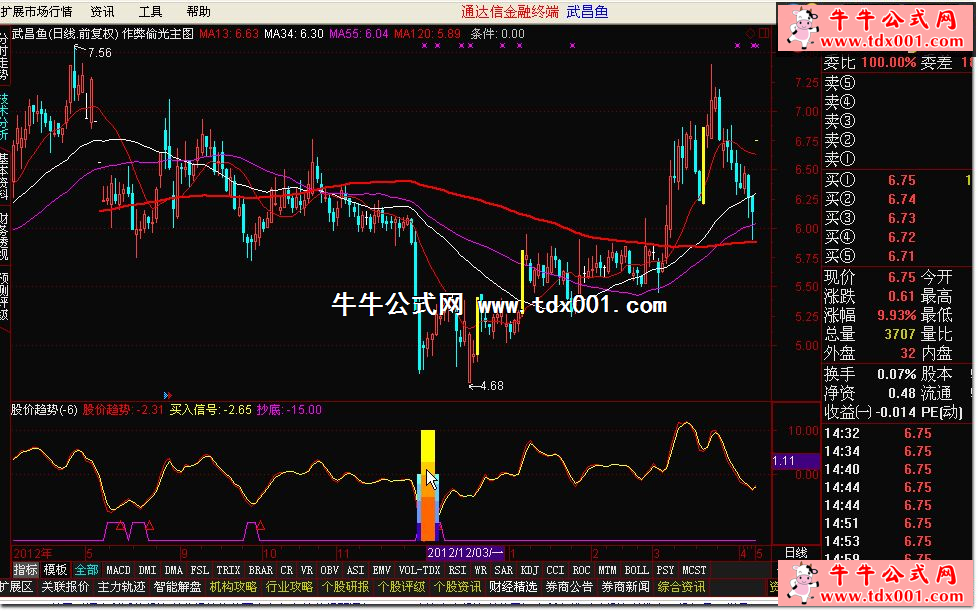Switch to the 基本资料 side tab
The height and width of the screenshot is (611, 978).
tap(4, 176)
